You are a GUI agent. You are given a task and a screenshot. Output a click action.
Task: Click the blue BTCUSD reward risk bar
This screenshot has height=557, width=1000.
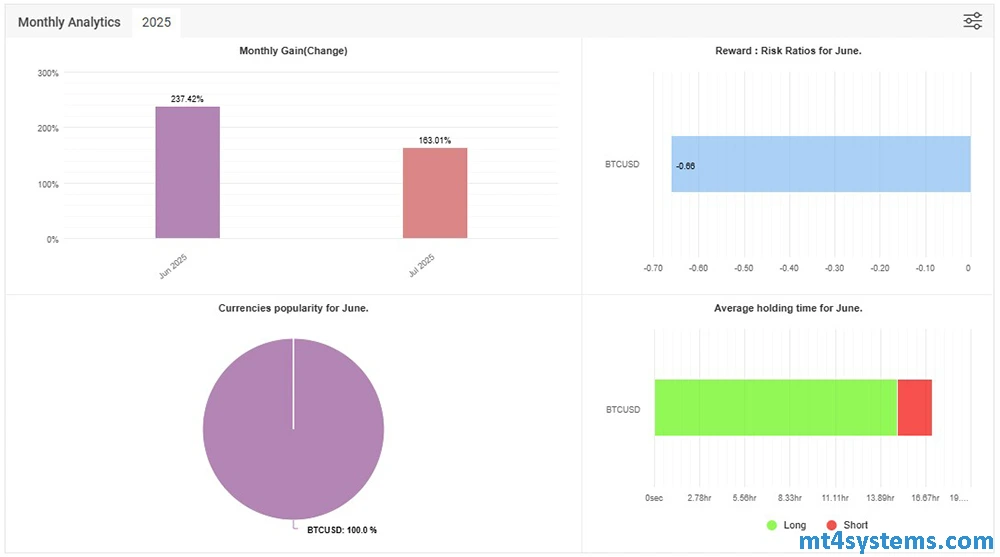coord(820,164)
